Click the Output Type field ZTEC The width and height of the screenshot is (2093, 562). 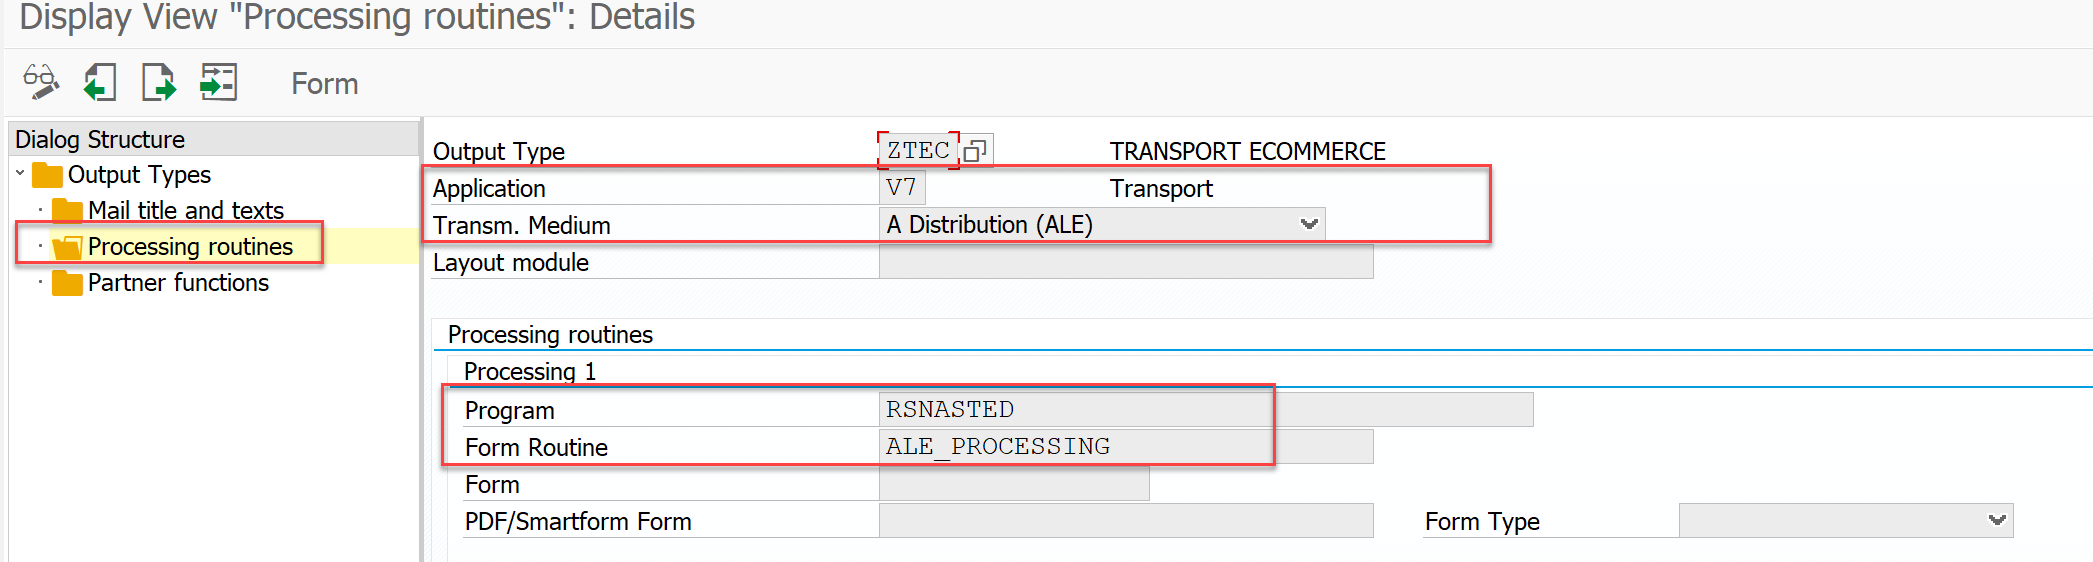(x=917, y=150)
